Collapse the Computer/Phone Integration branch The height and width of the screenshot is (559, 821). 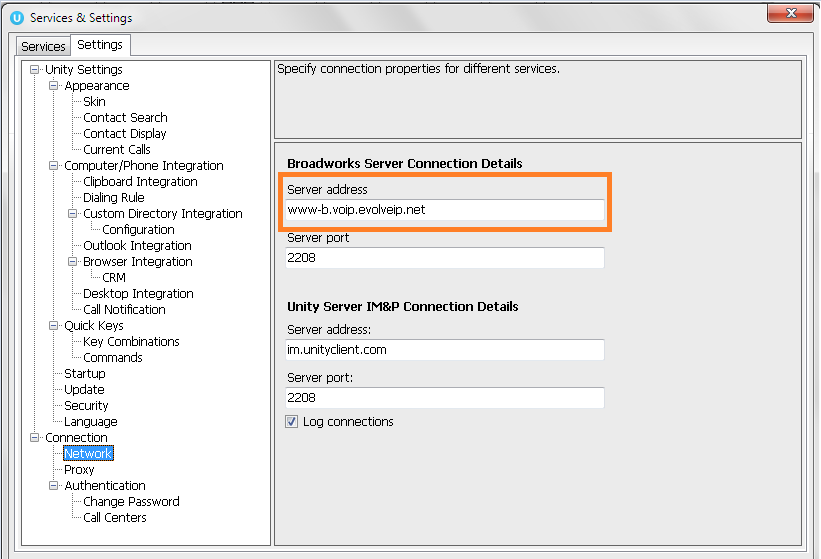tap(54, 166)
